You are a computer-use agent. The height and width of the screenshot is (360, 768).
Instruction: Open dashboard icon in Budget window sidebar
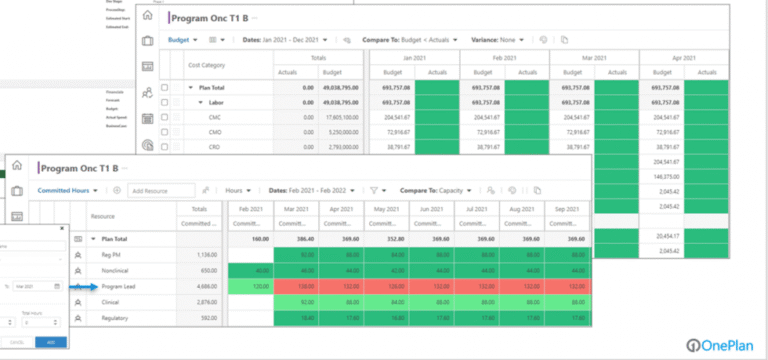click(147, 66)
